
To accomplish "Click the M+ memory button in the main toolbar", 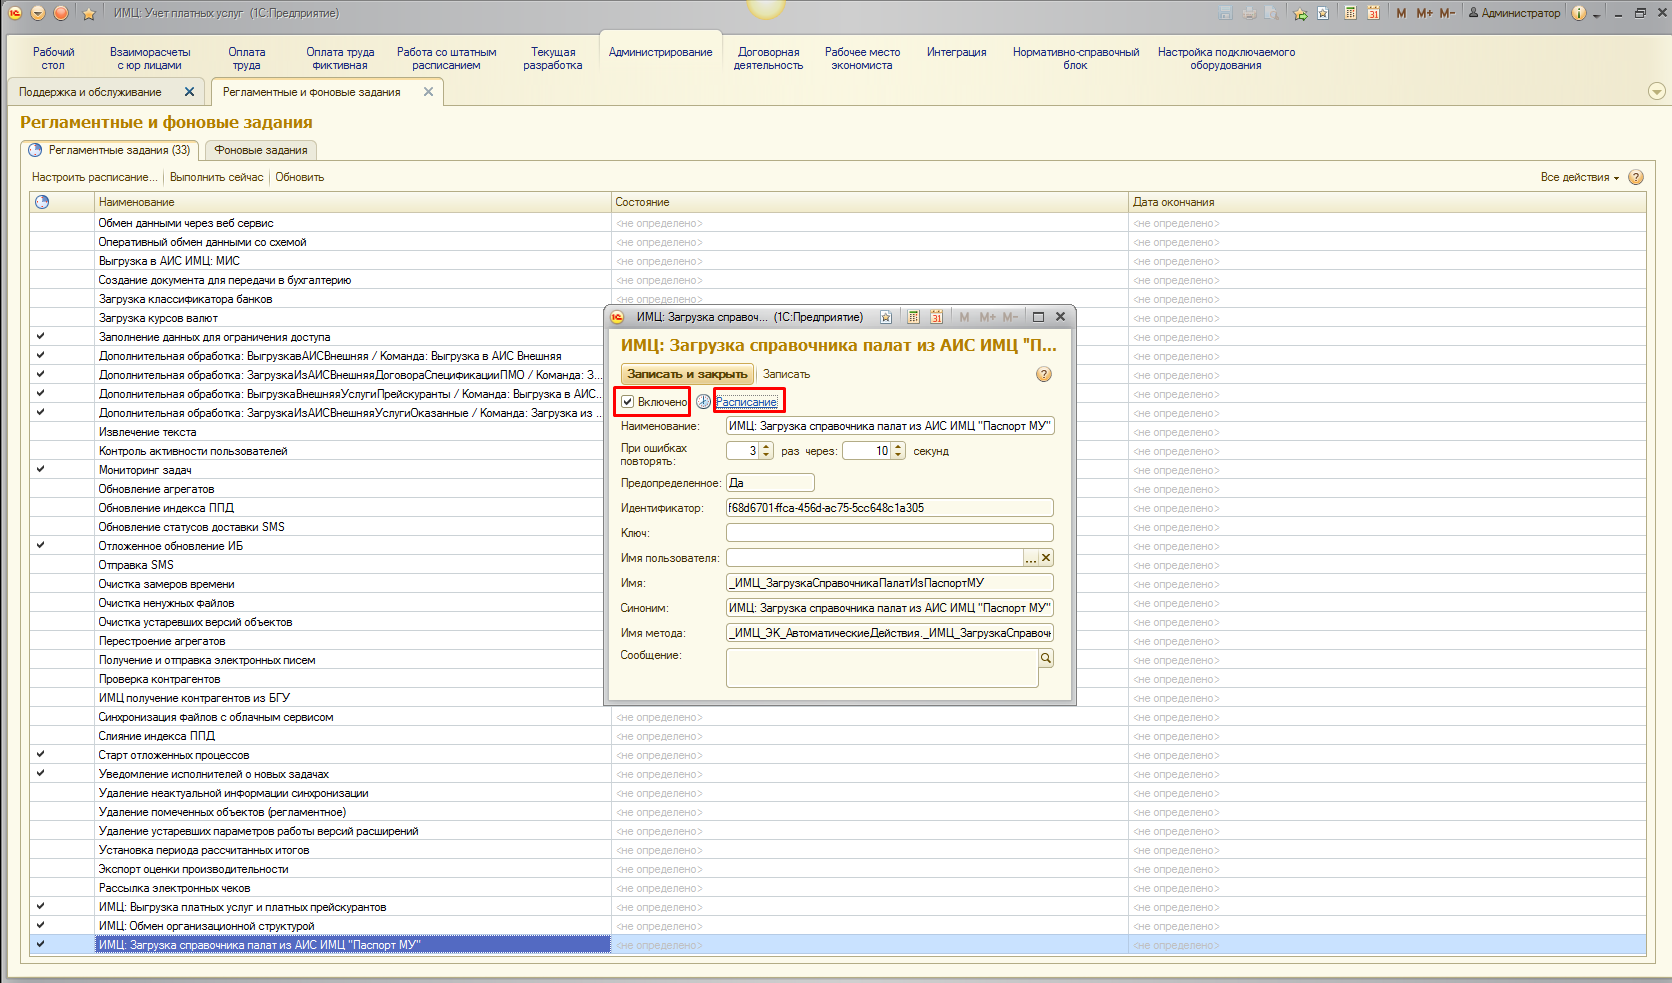I will tap(1424, 13).
